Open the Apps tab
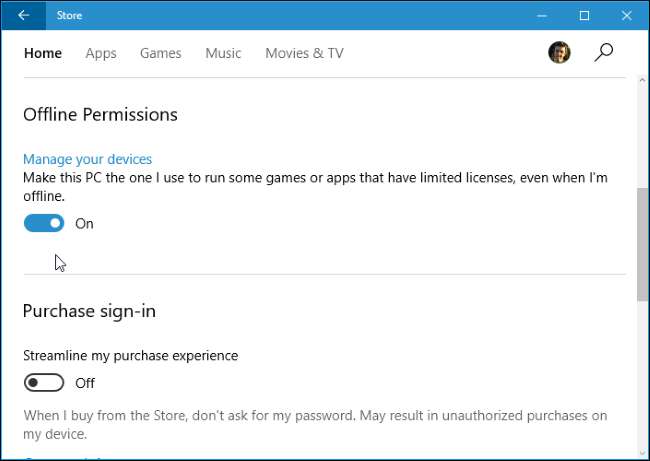This screenshot has width=650, height=461. tap(101, 53)
